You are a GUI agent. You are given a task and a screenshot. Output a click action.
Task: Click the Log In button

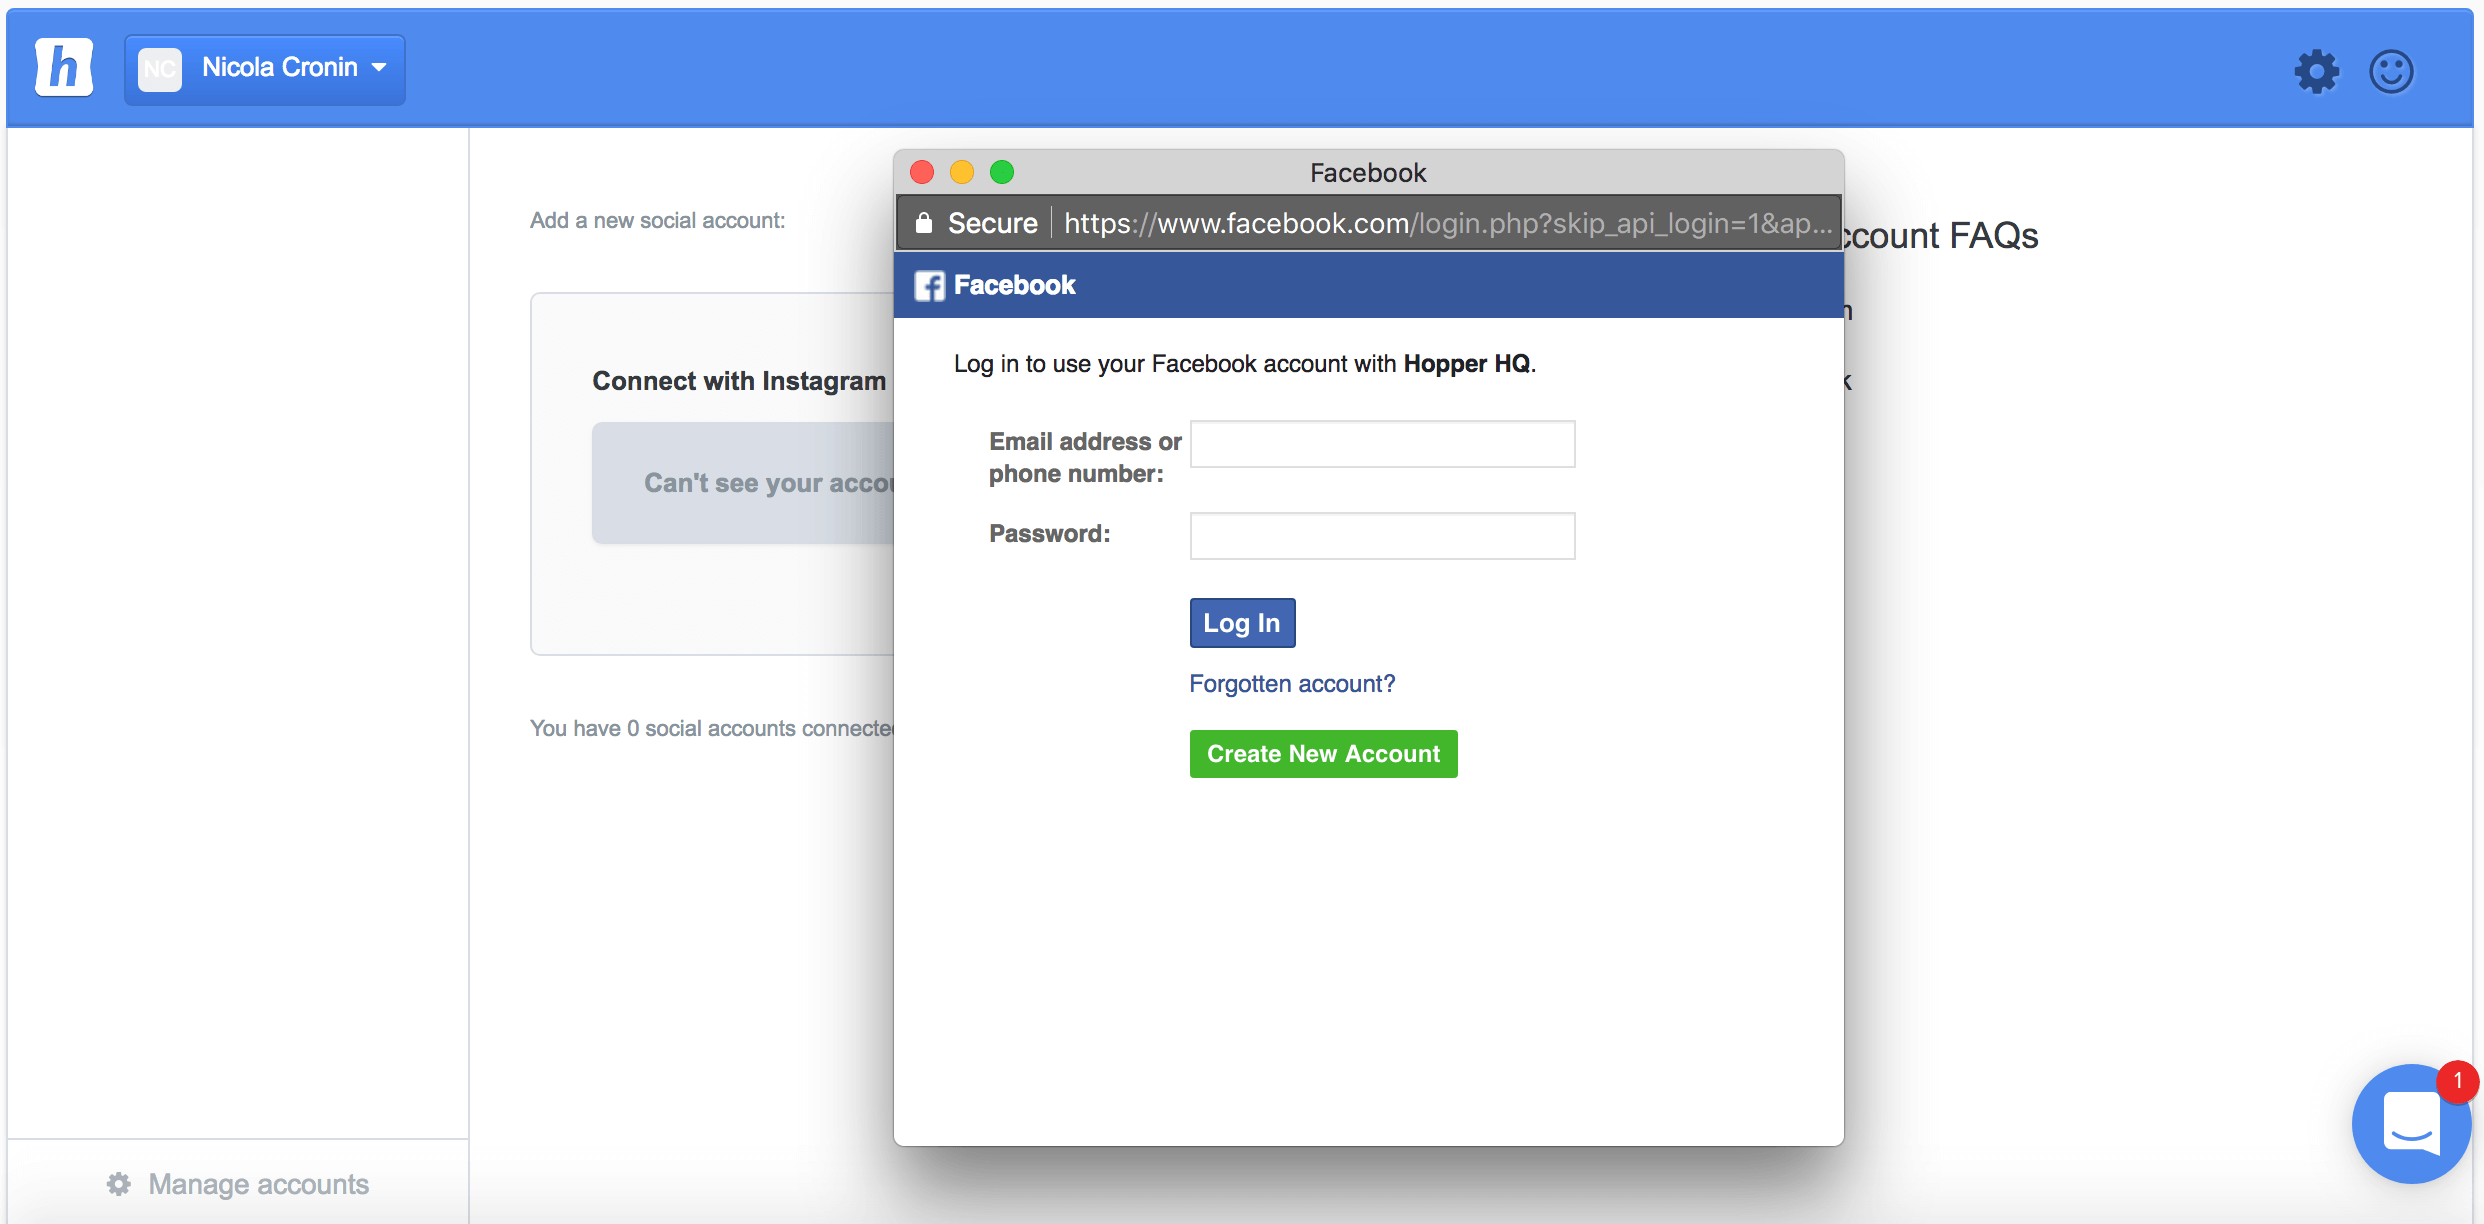click(1244, 622)
